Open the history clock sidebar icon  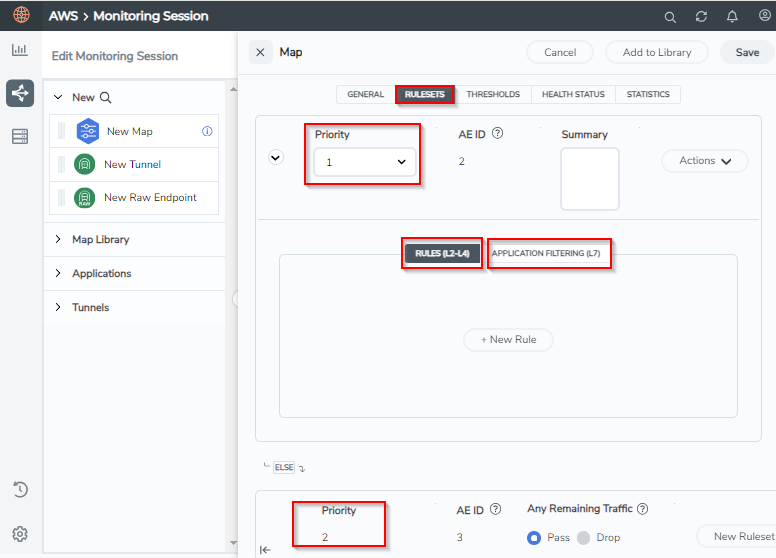(20, 490)
